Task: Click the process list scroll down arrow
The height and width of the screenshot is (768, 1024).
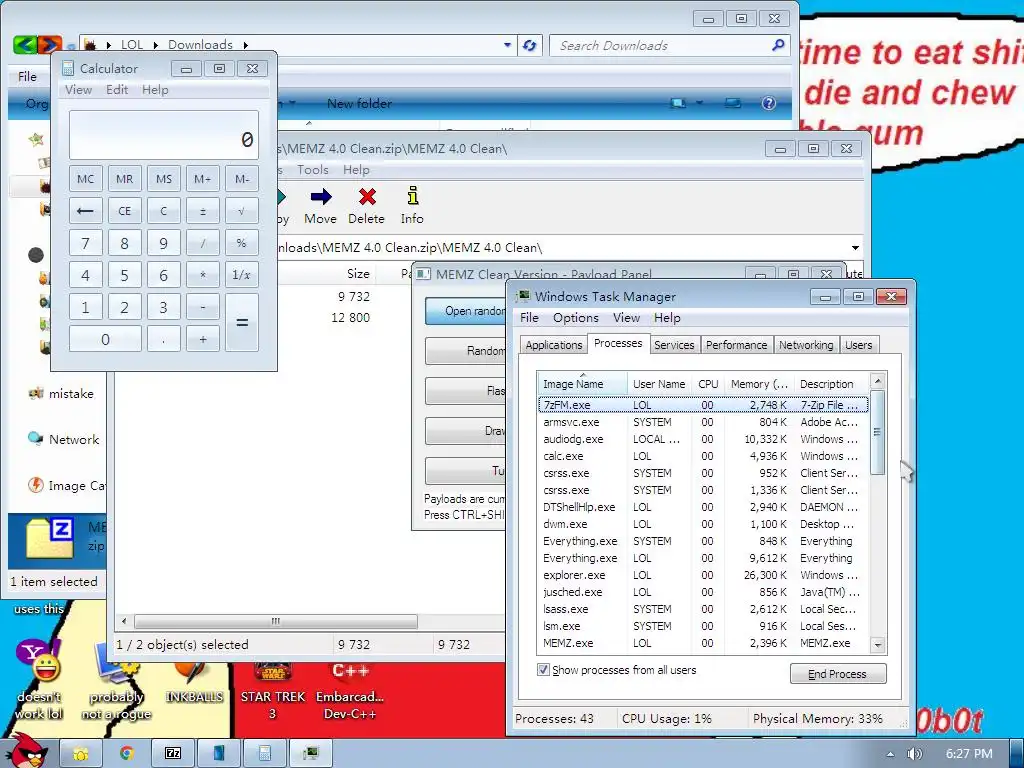Action: pos(878,645)
